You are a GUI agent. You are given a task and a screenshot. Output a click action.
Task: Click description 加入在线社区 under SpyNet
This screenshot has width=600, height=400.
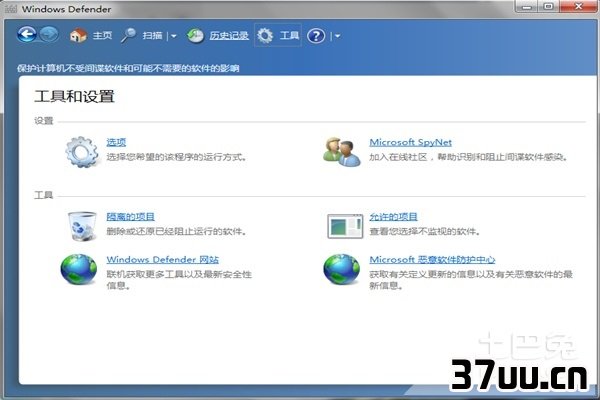coord(468,157)
